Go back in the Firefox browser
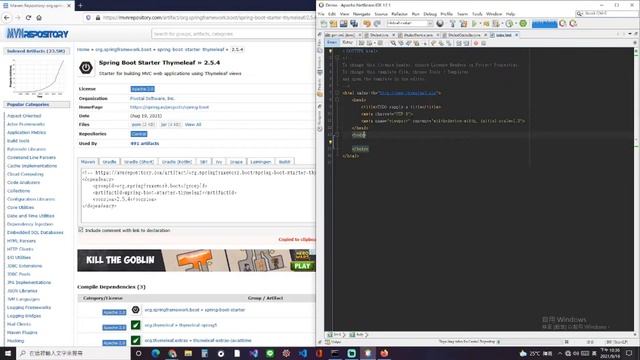The image size is (640, 360). click(x=7, y=18)
